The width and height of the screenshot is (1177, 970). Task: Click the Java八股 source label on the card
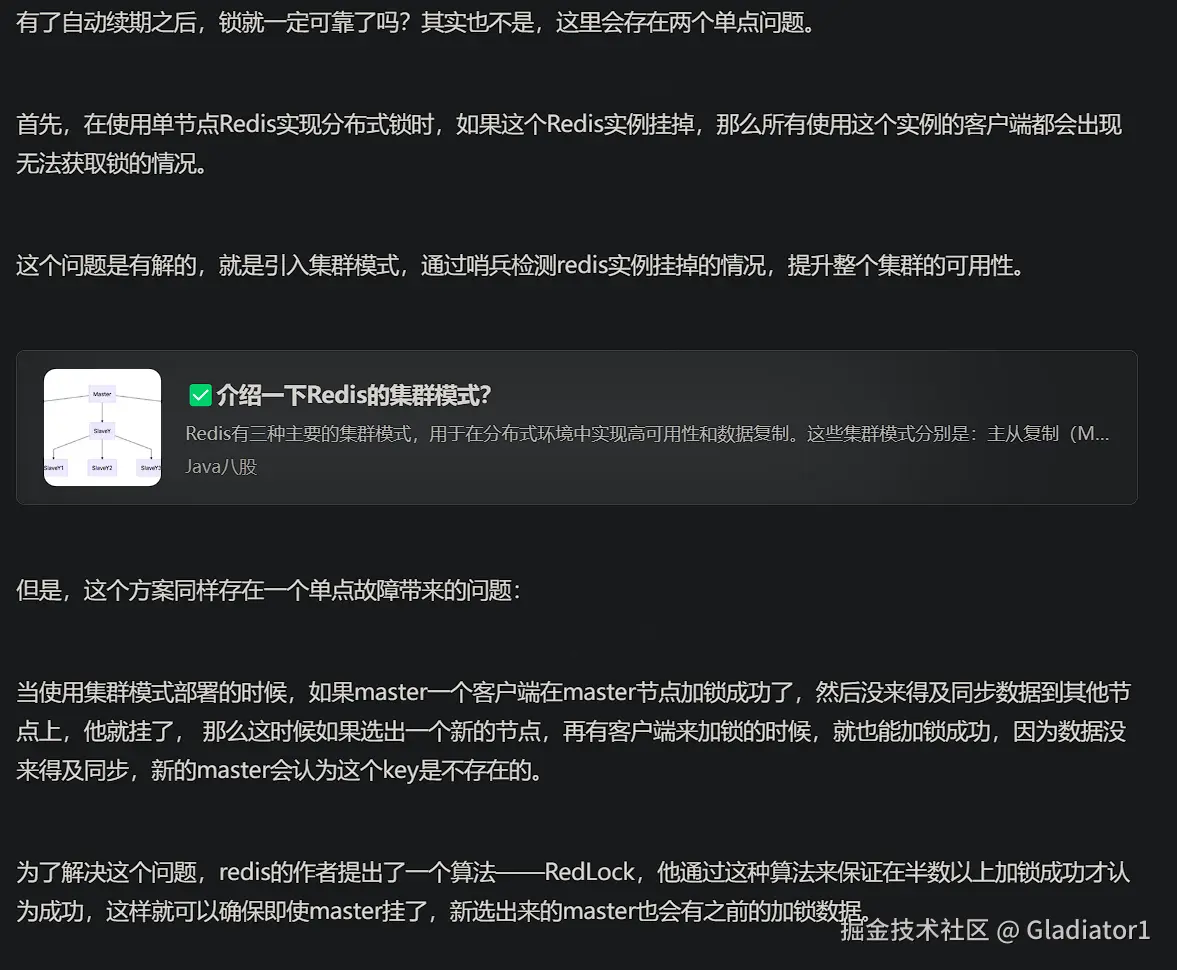click(221, 467)
